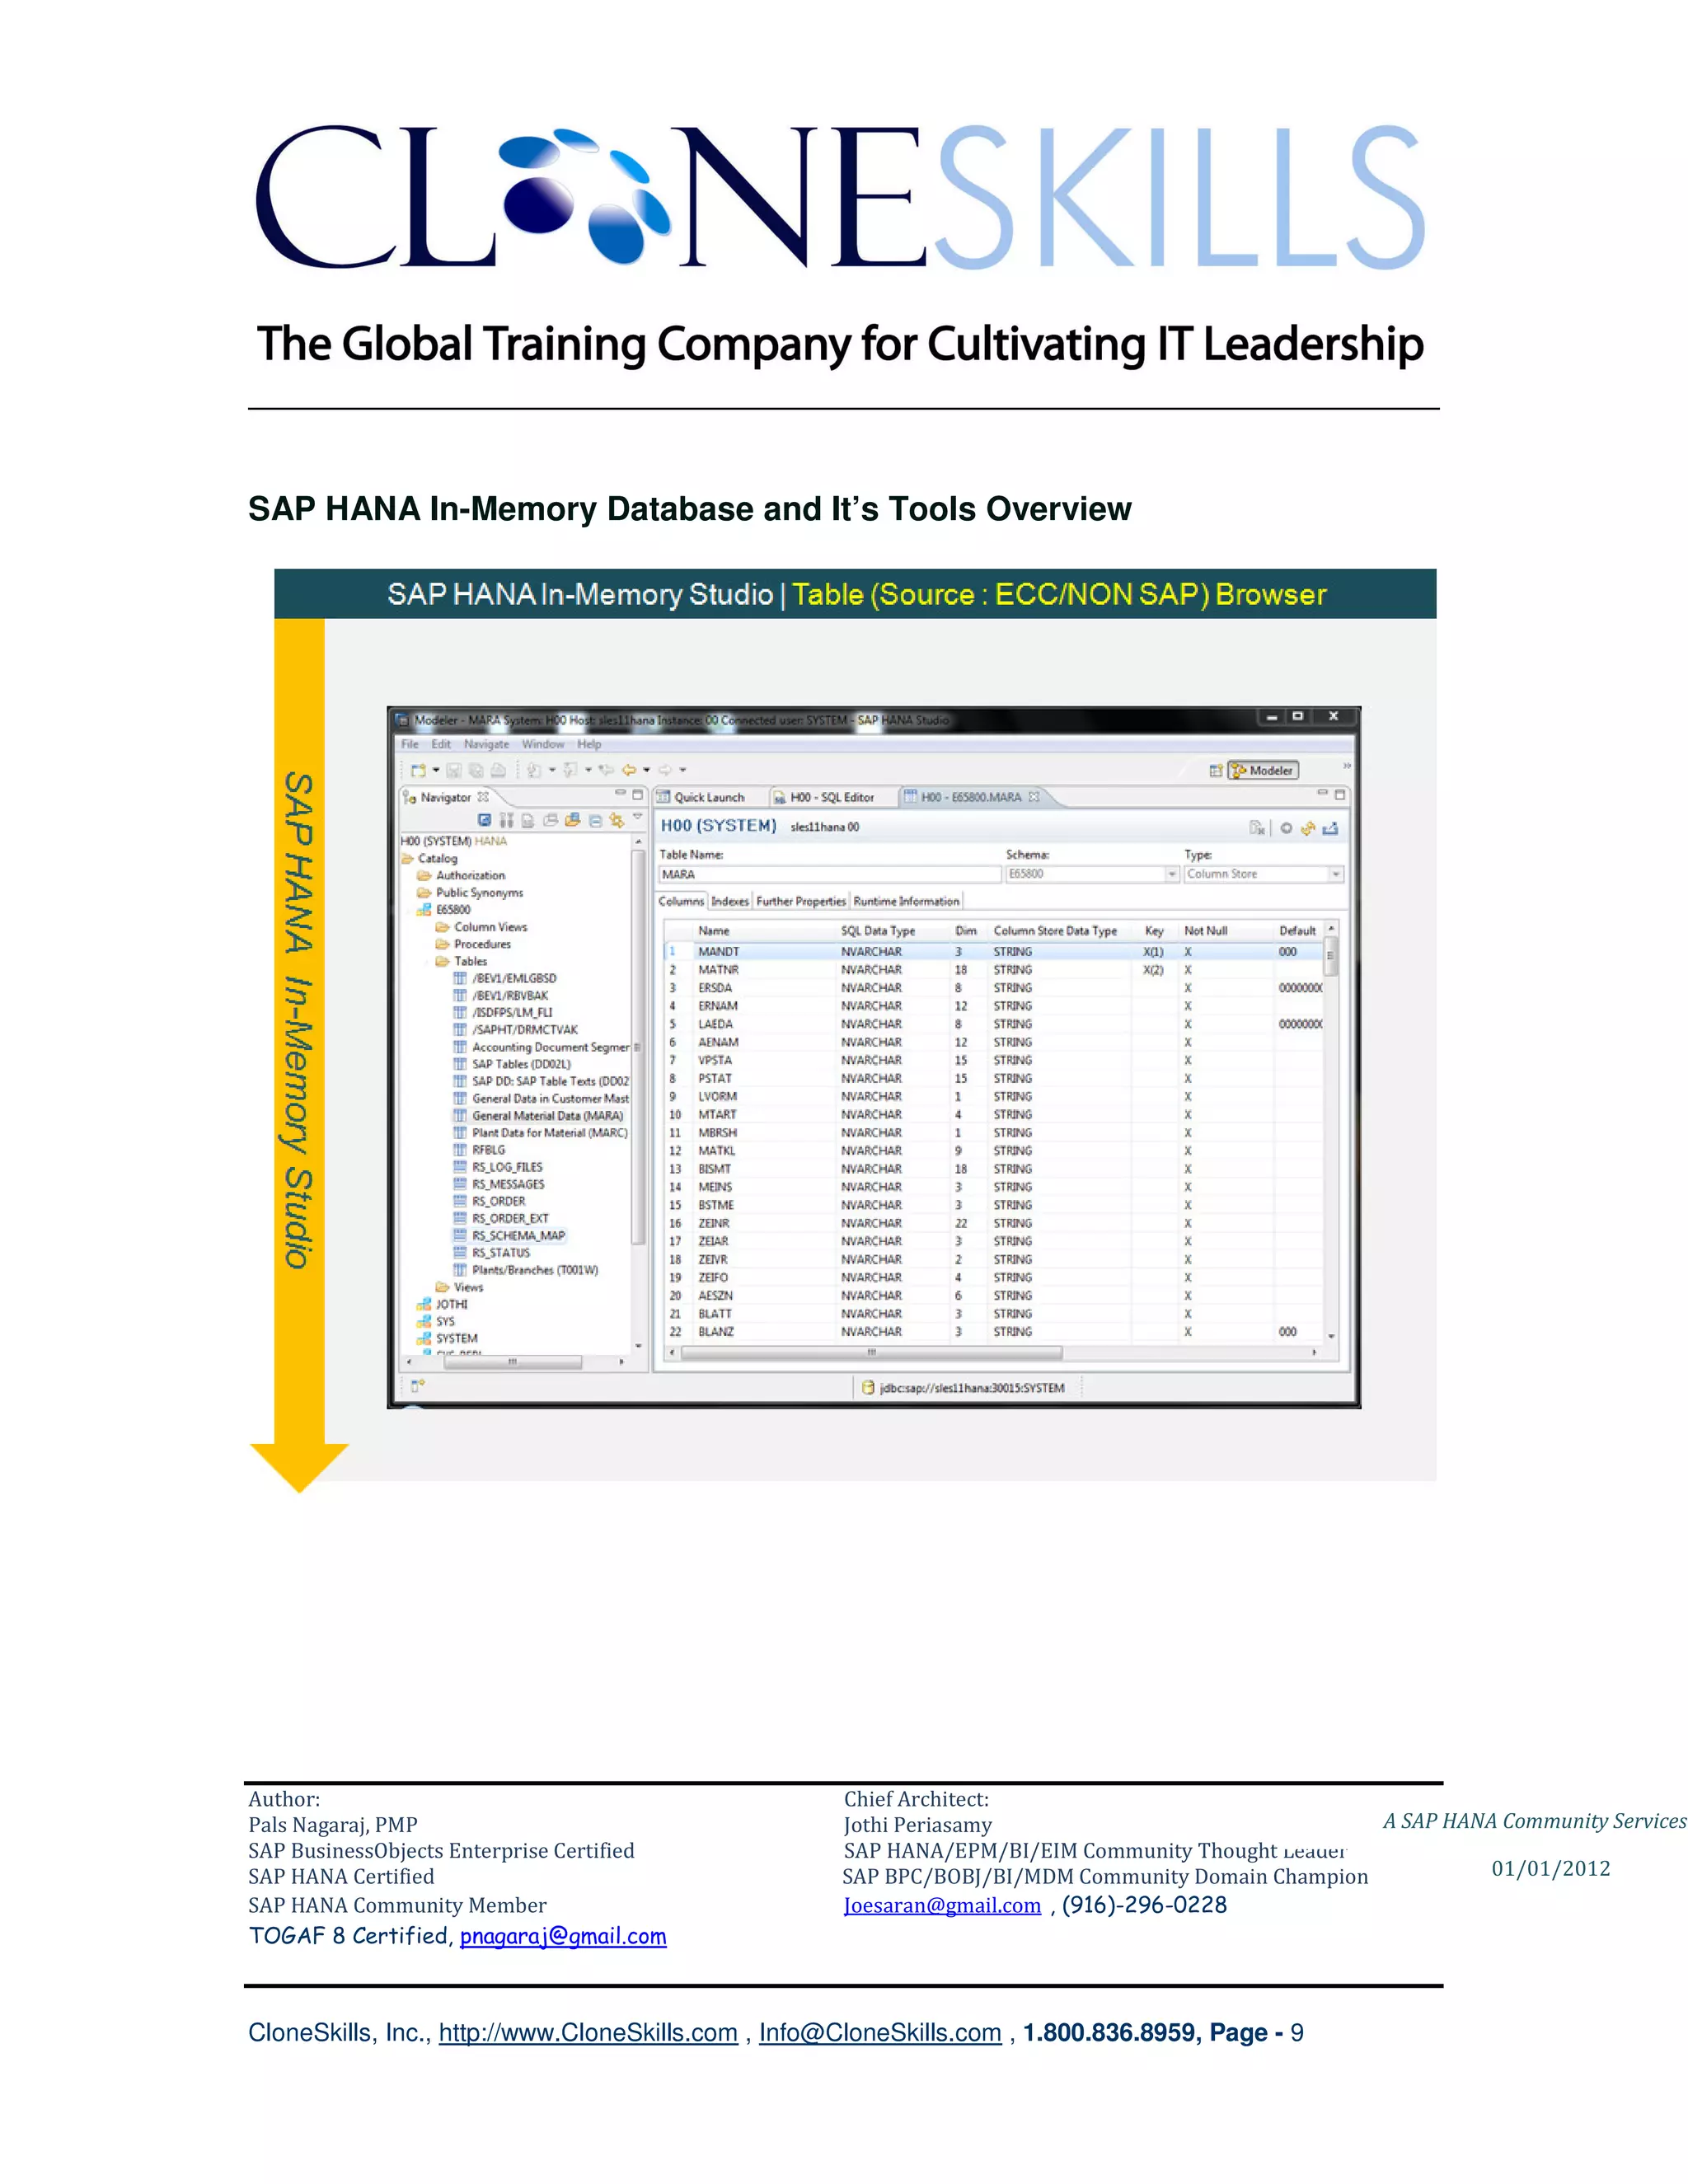Image resolution: width=1688 pixels, height=2184 pixels.
Task: Click the export icon in editor header
Action: pyautogui.click(x=1330, y=828)
